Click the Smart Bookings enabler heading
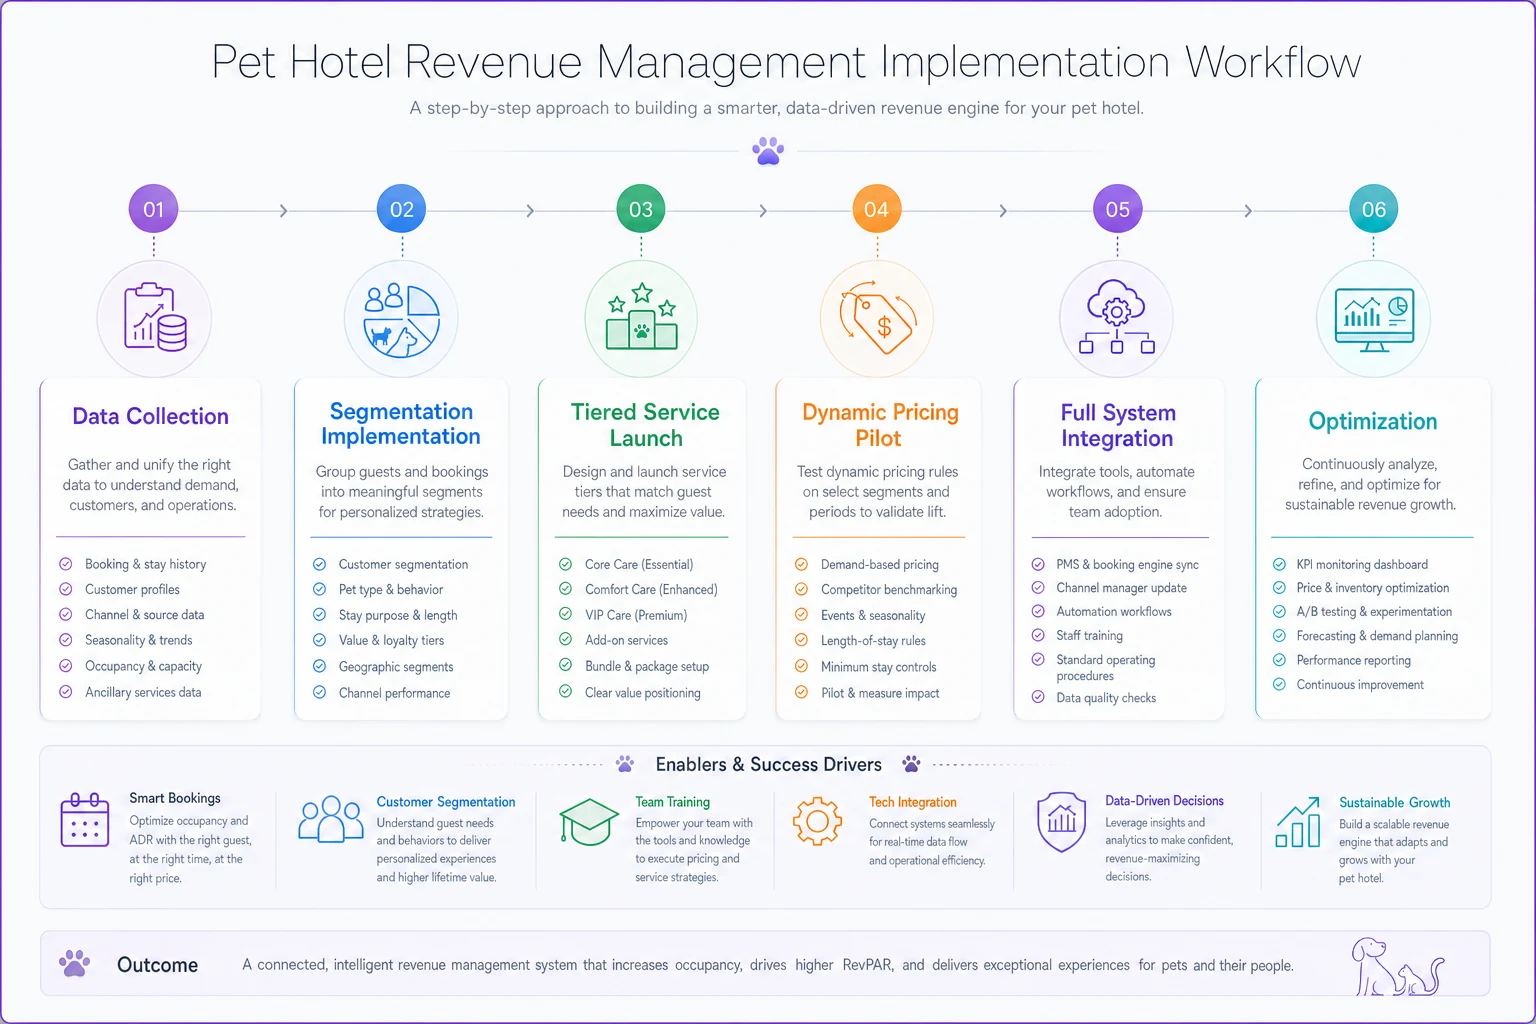Viewport: 1536px width, 1024px height. (x=175, y=798)
